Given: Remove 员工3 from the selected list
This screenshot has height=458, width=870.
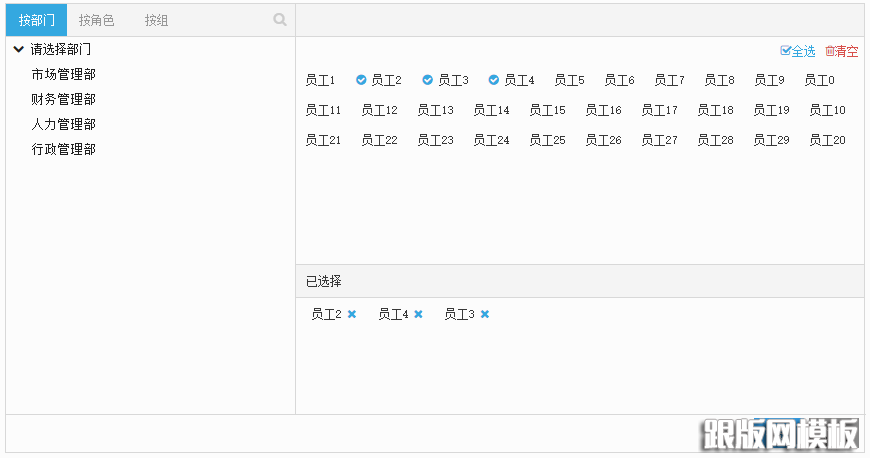Looking at the screenshot, I should (x=485, y=314).
